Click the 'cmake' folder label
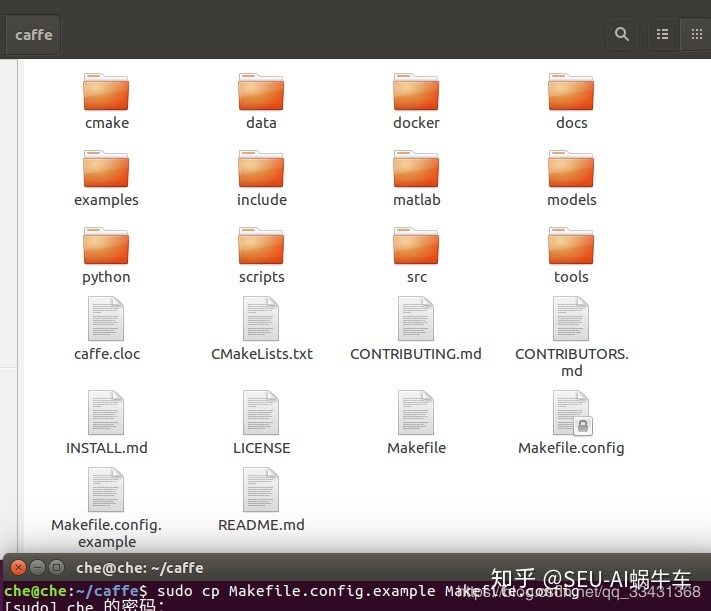The height and width of the screenshot is (611, 711). 107,123
